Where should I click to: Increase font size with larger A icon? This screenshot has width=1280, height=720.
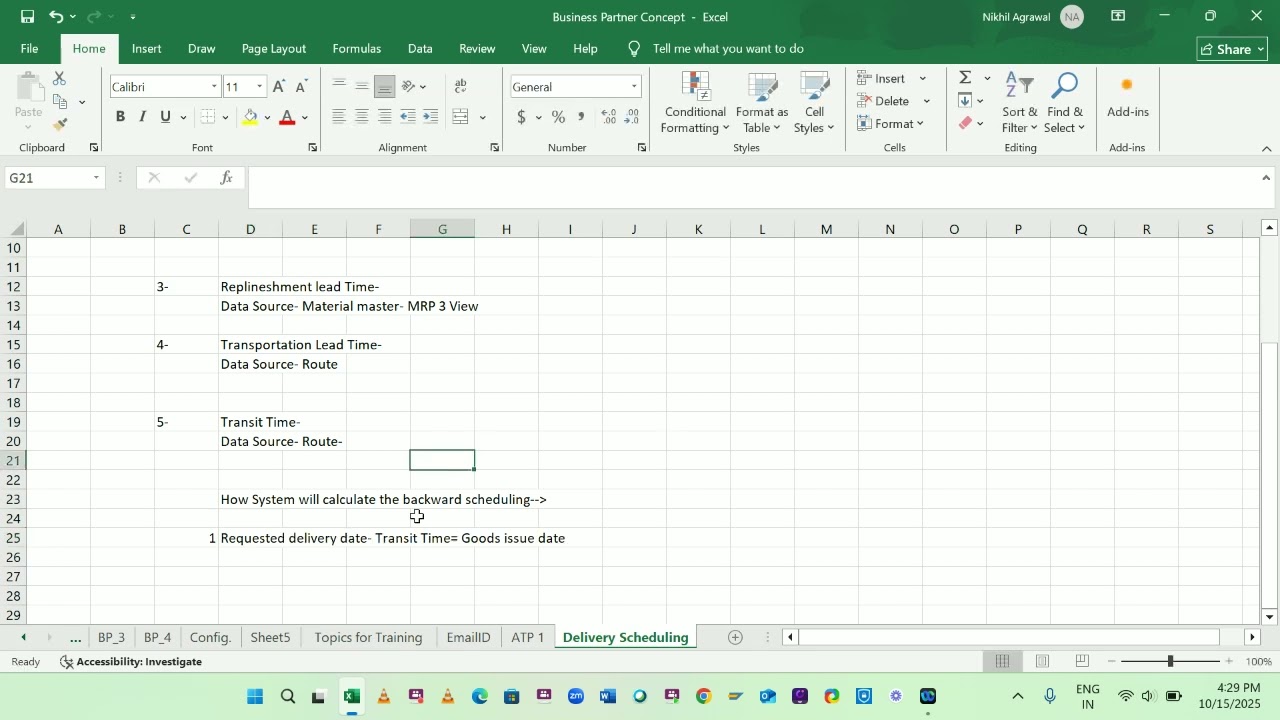coord(279,87)
